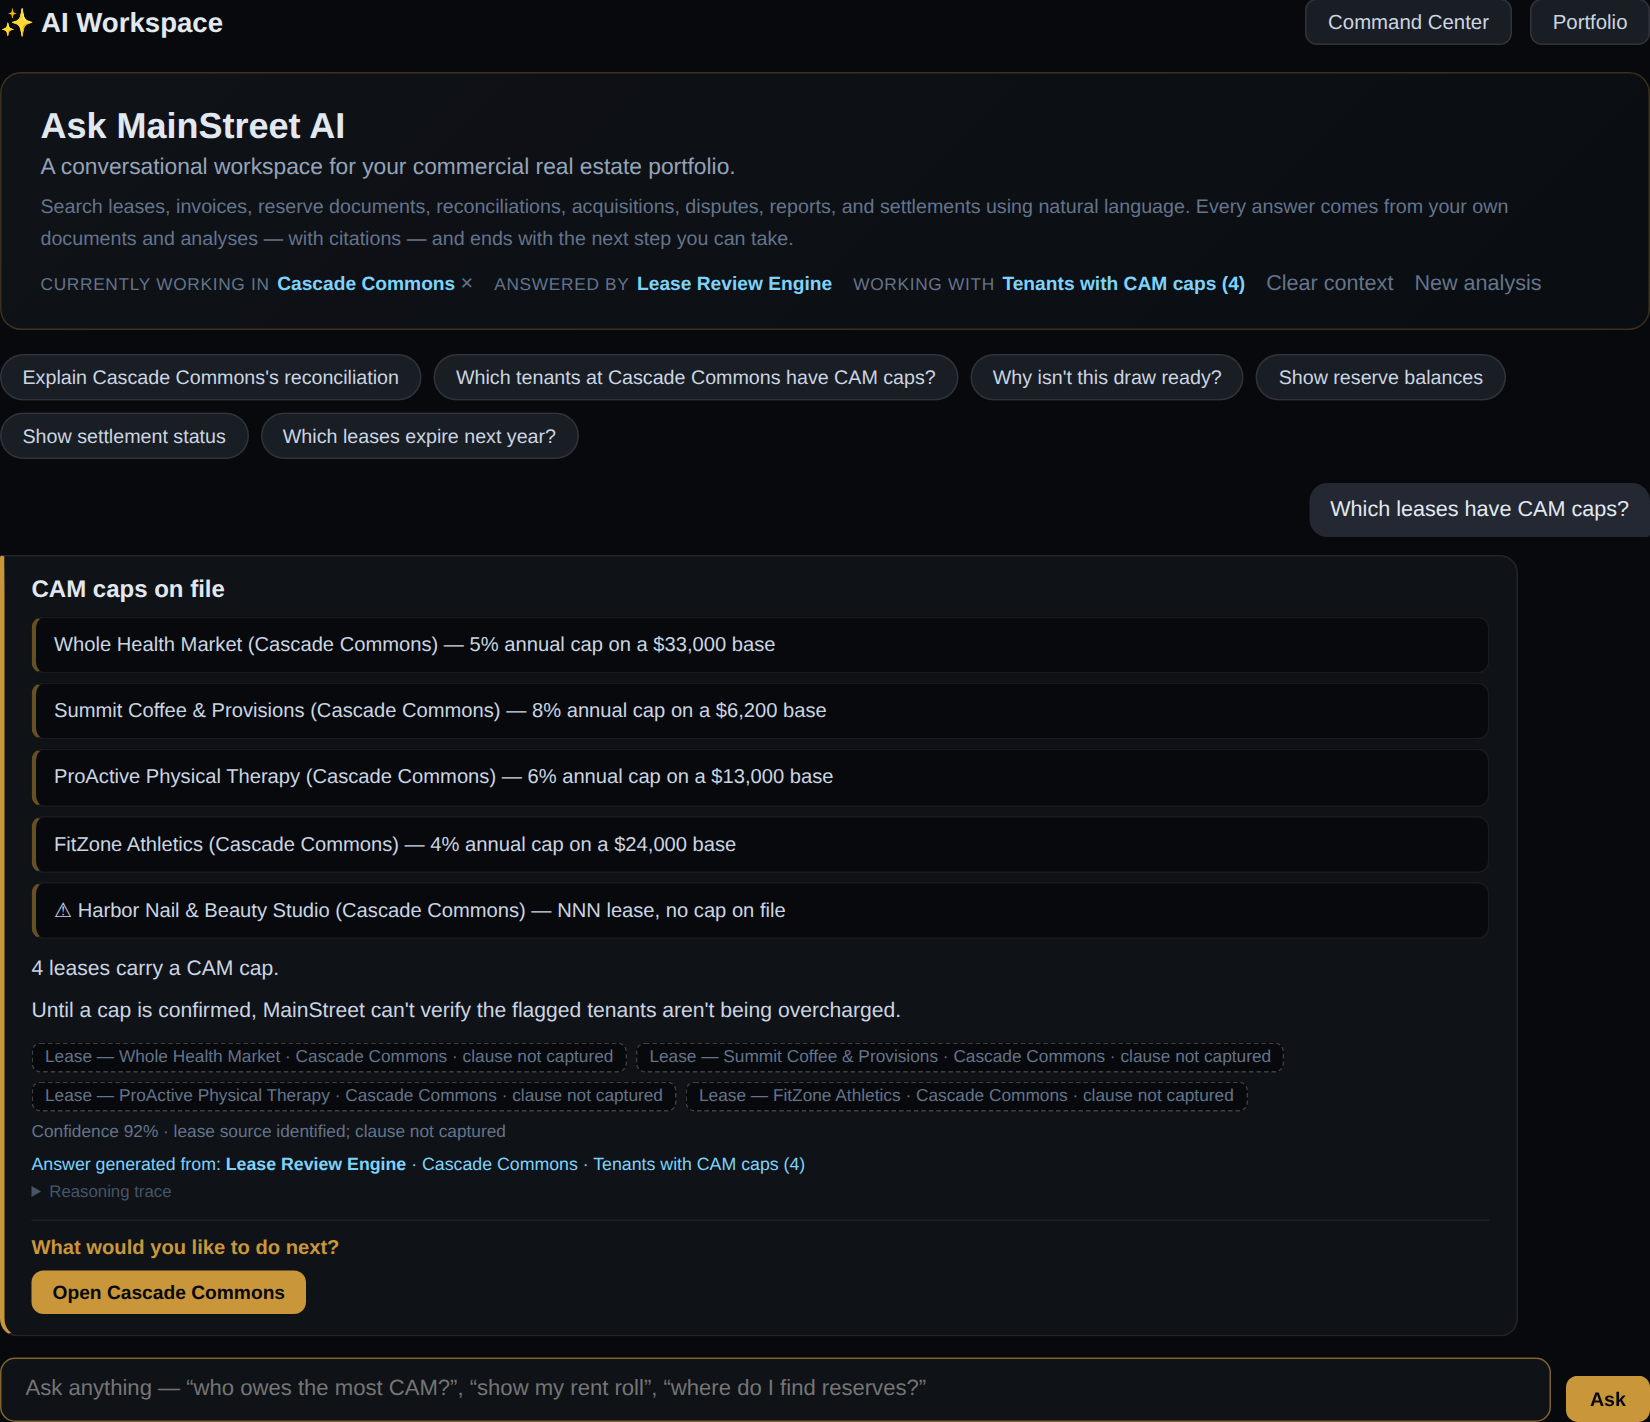This screenshot has width=1650, height=1422.
Task: Click the Clear context link
Action: tap(1329, 283)
